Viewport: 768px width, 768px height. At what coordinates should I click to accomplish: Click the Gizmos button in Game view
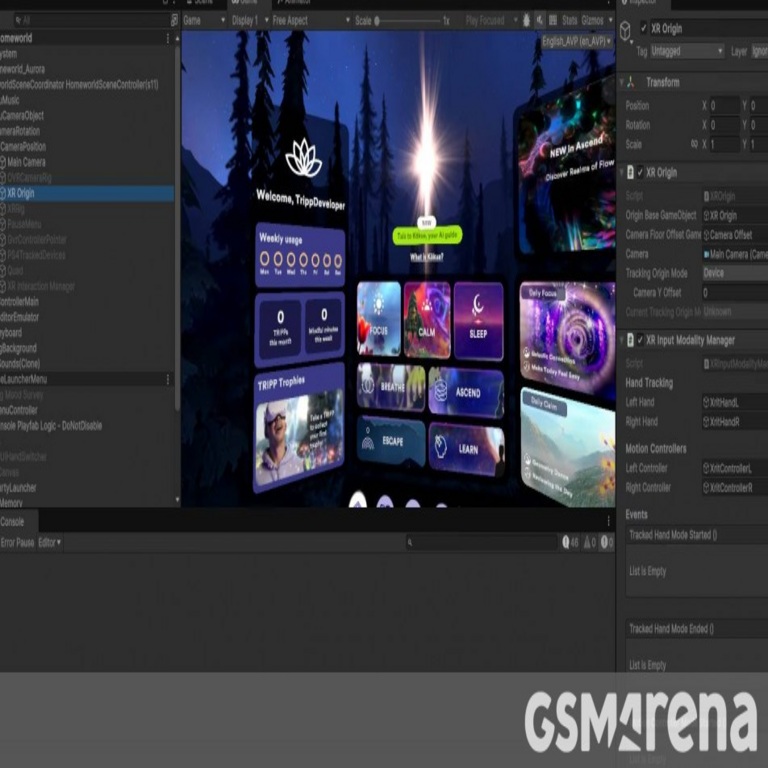coord(593,20)
